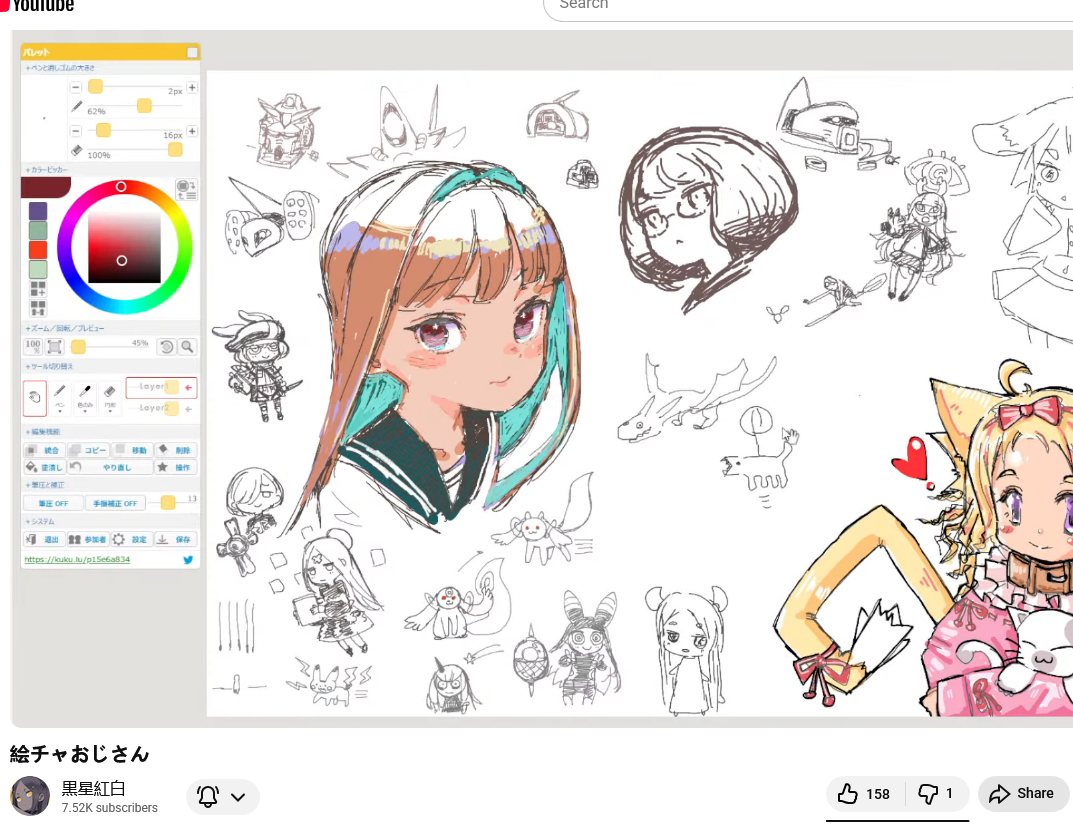The height and width of the screenshot is (825, 1073).
Task: Increase eraser size with plus button
Action: pos(192,131)
